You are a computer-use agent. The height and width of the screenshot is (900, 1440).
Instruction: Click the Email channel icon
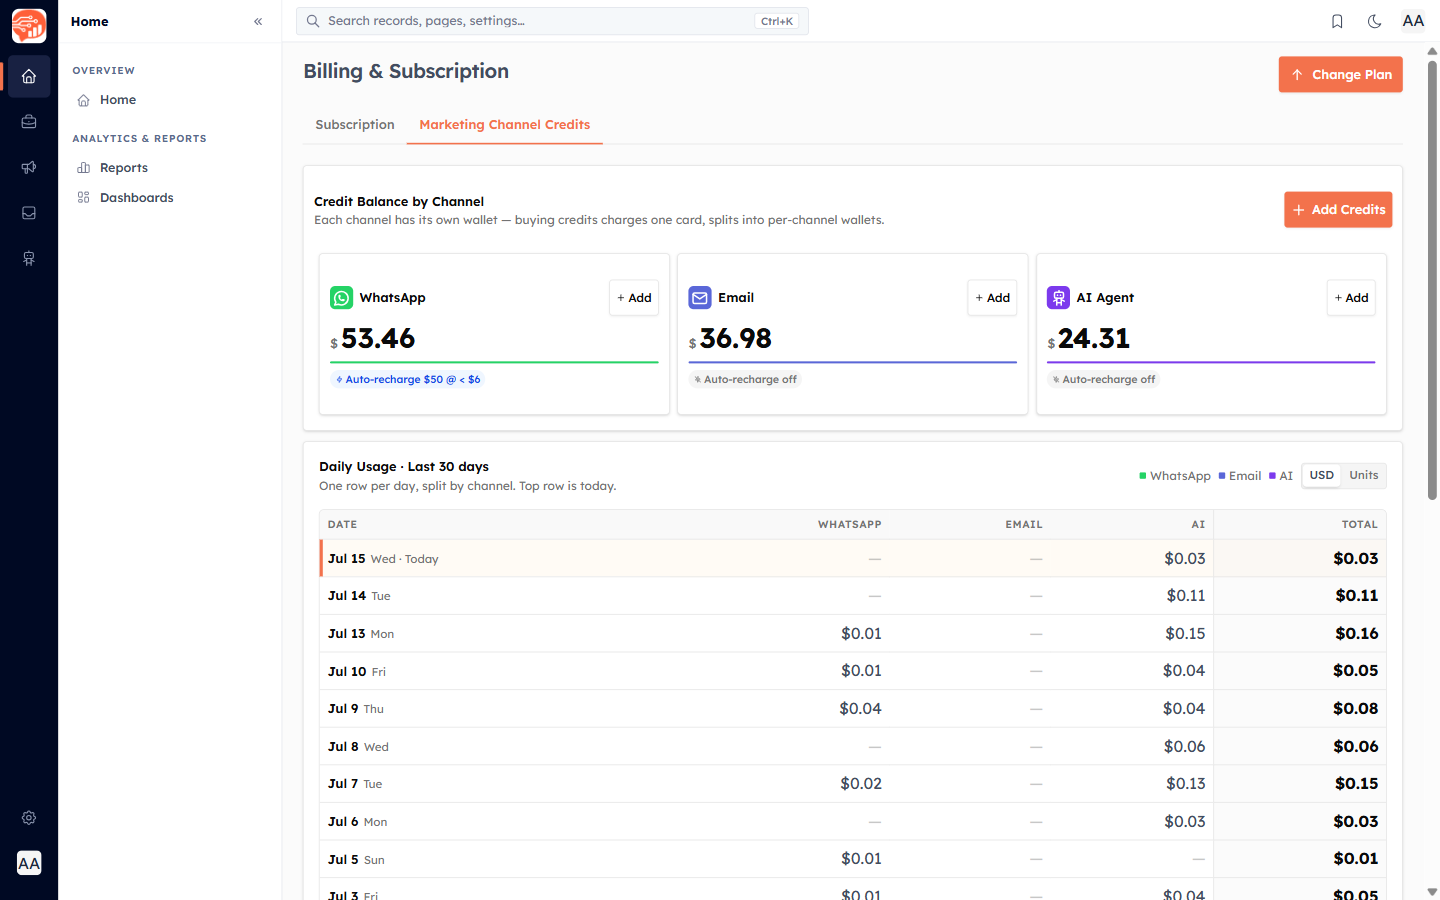(x=700, y=298)
